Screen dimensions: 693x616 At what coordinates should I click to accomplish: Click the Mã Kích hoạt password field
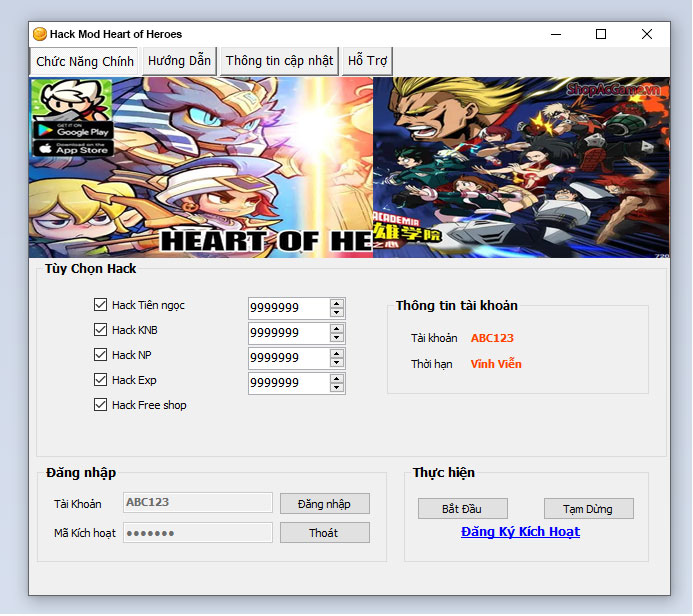(x=197, y=533)
